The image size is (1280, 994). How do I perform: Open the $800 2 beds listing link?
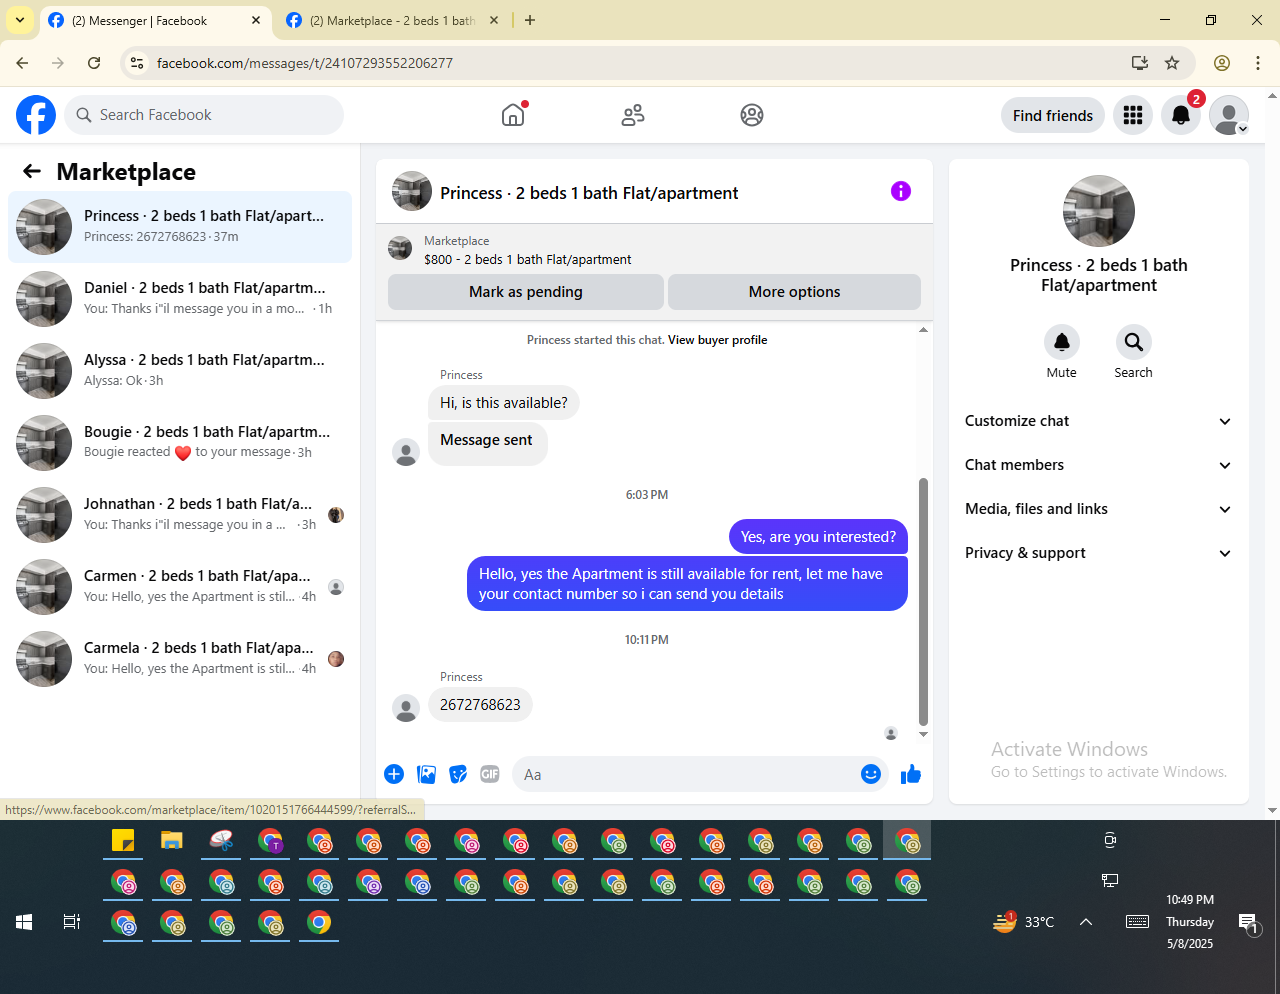528,260
